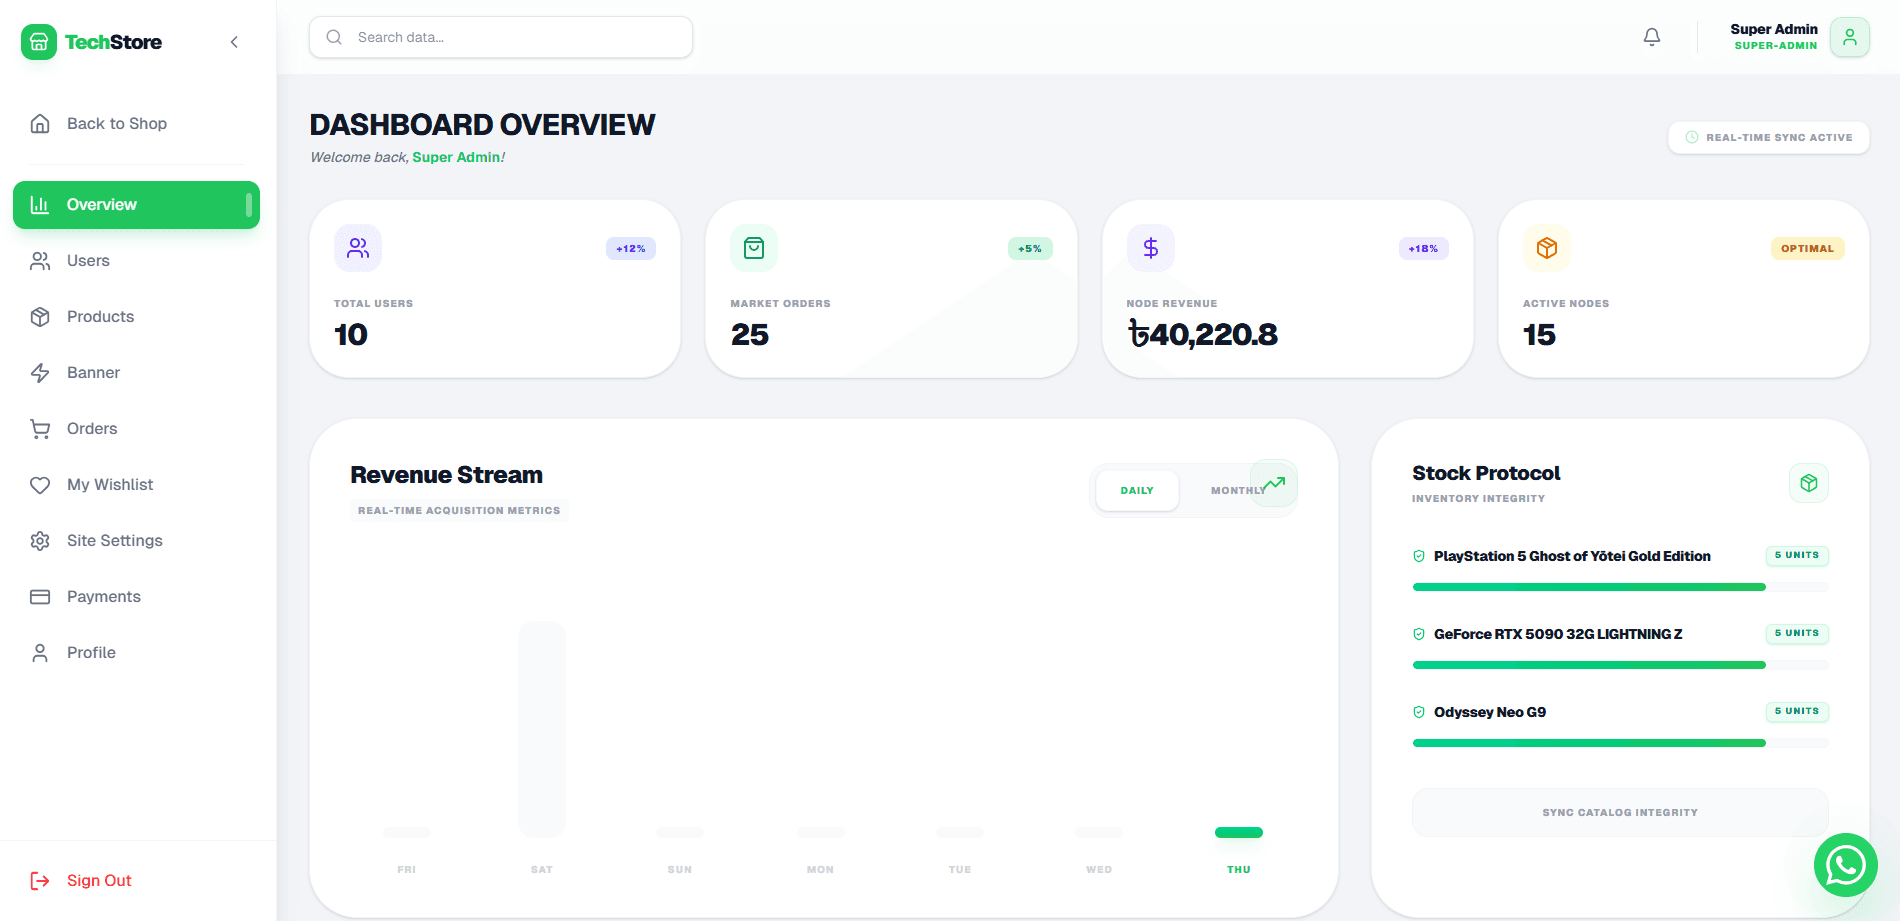Open the Payments page
The height and width of the screenshot is (921, 1900).
pos(136,597)
